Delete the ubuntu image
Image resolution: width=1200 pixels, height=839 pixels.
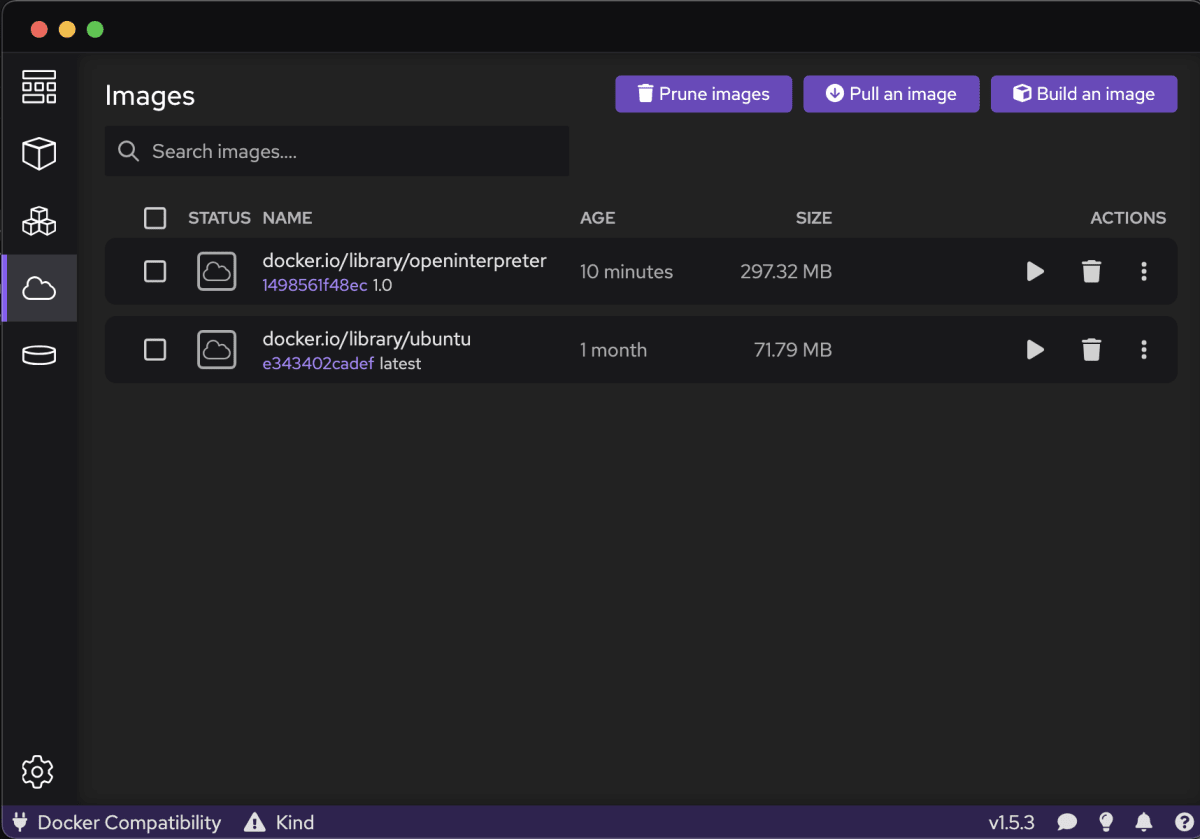pos(1091,349)
